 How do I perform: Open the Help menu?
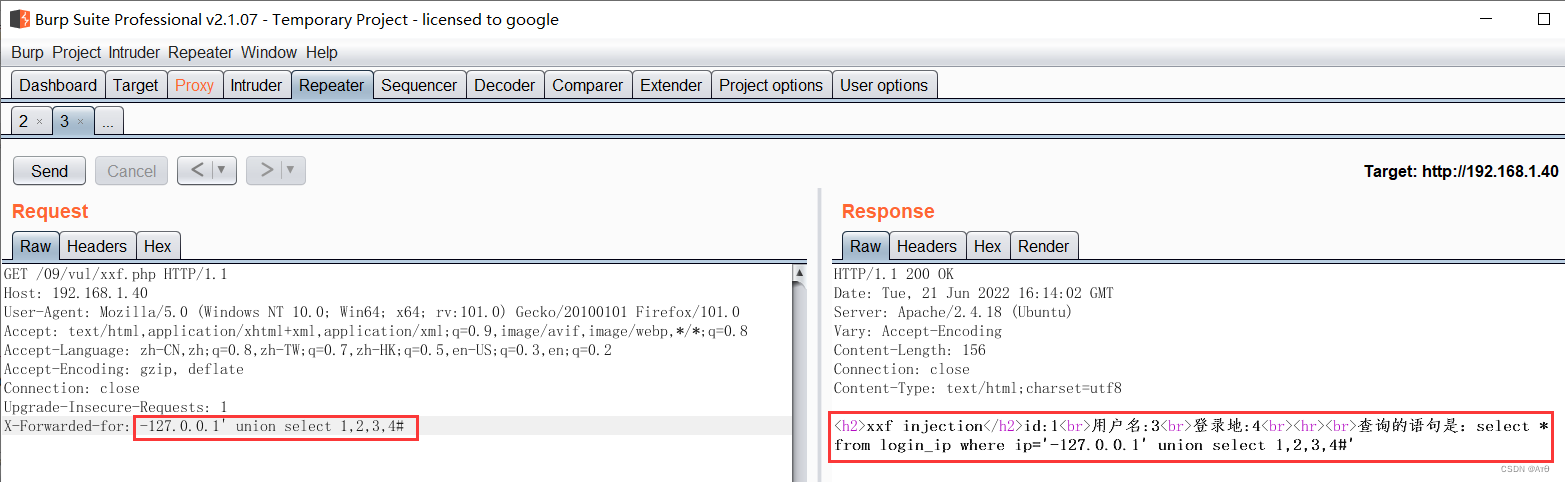point(322,52)
